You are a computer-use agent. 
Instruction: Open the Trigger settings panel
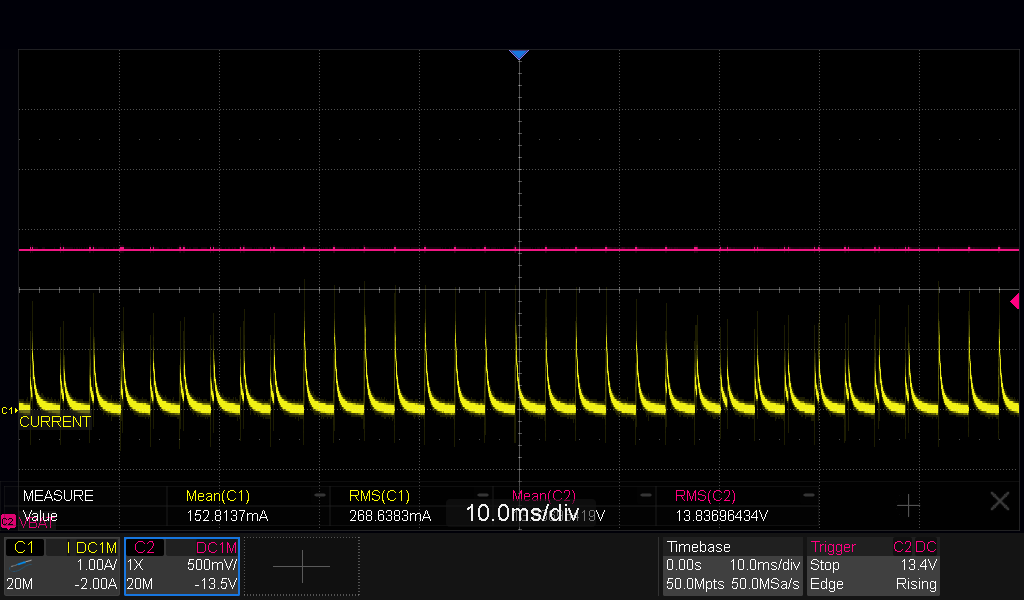(874, 566)
